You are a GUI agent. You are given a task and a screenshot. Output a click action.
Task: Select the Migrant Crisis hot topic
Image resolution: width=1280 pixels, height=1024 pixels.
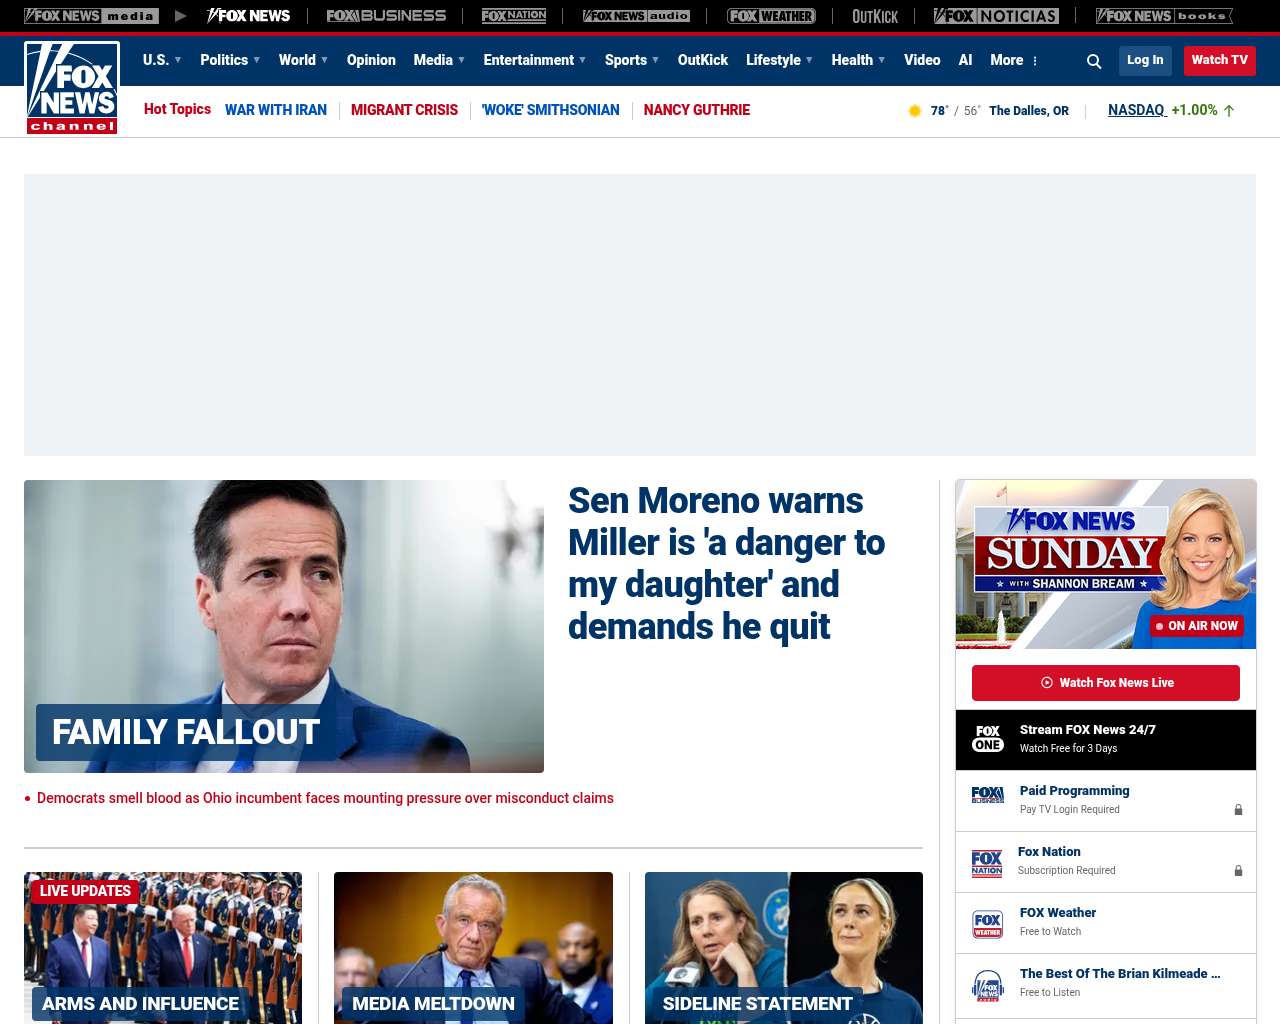tap(405, 110)
